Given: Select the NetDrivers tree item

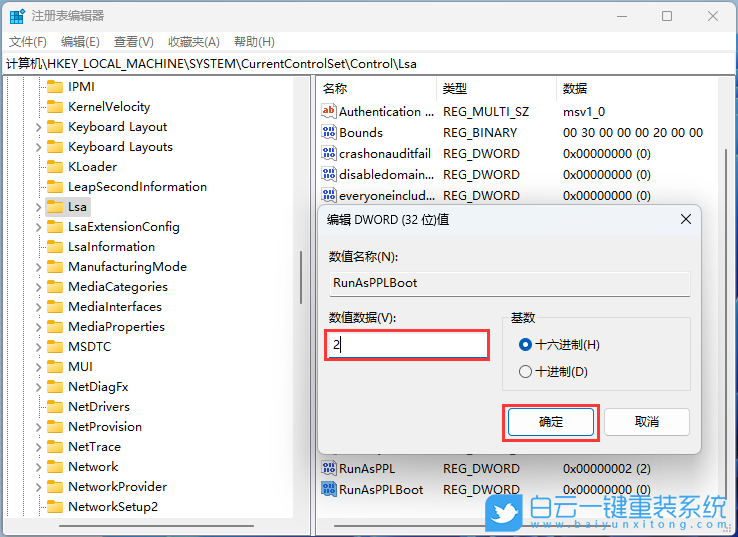Looking at the screenshot, I should click(x=99, y=407).
